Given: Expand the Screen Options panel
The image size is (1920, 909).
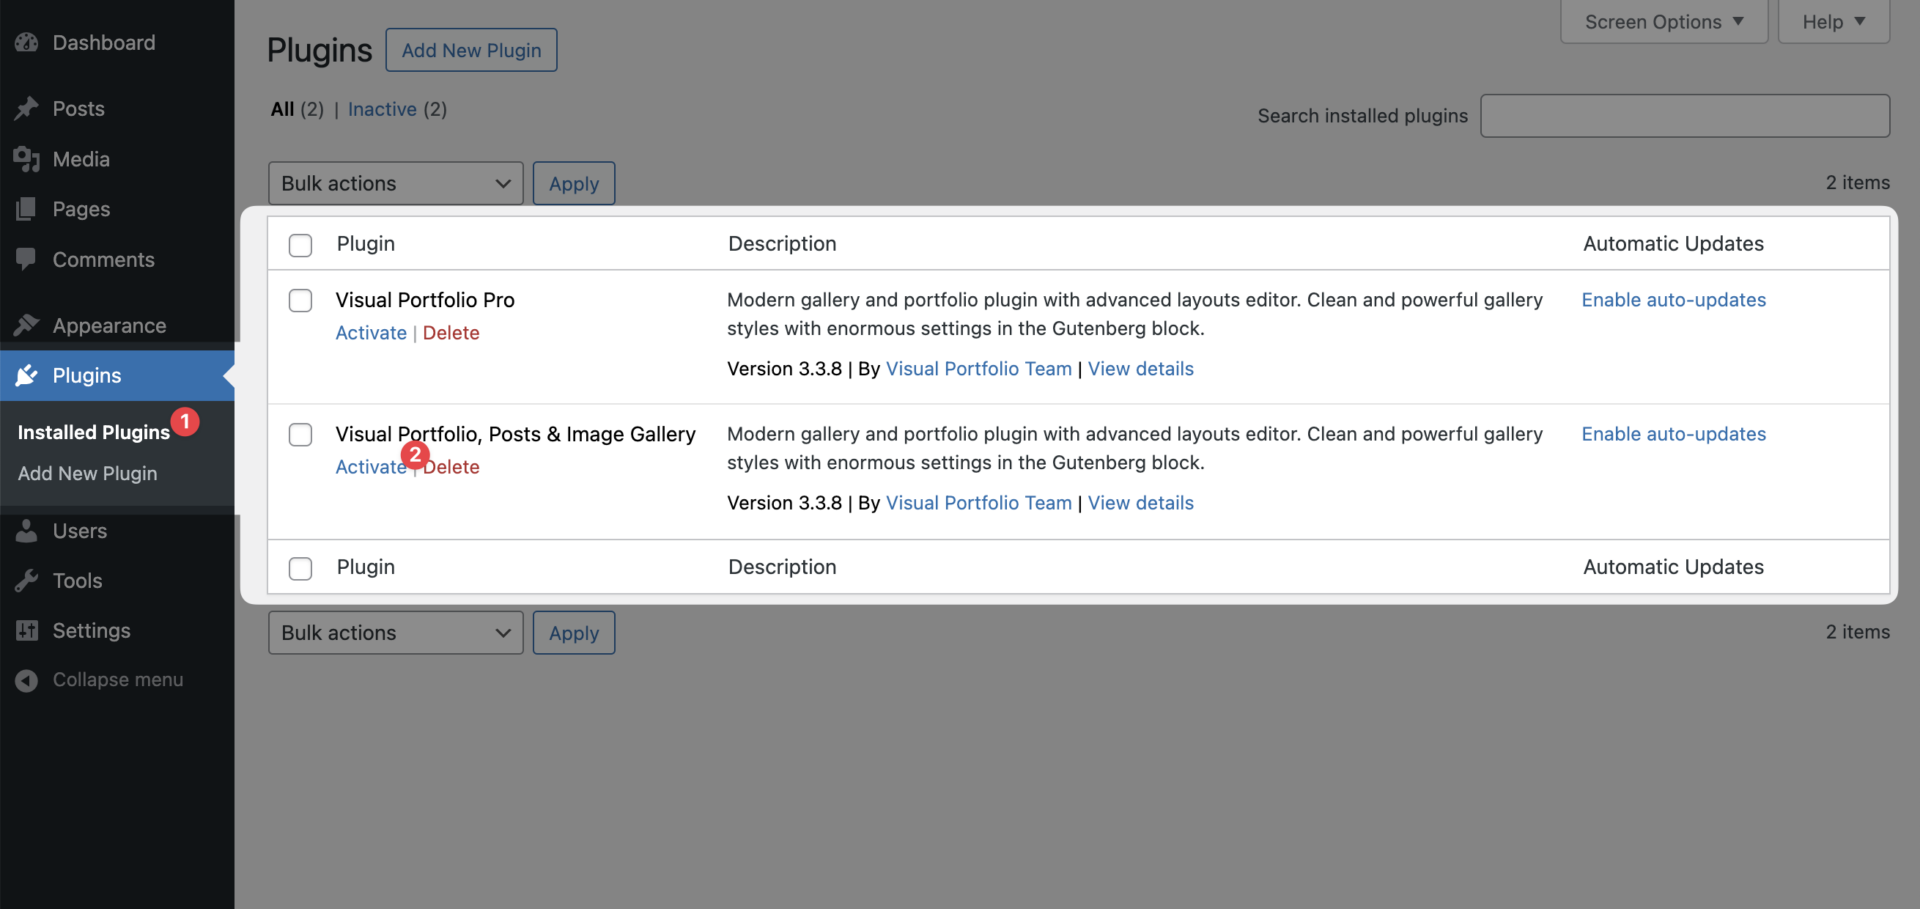Looking at the screenshot, I should 1662,21.
